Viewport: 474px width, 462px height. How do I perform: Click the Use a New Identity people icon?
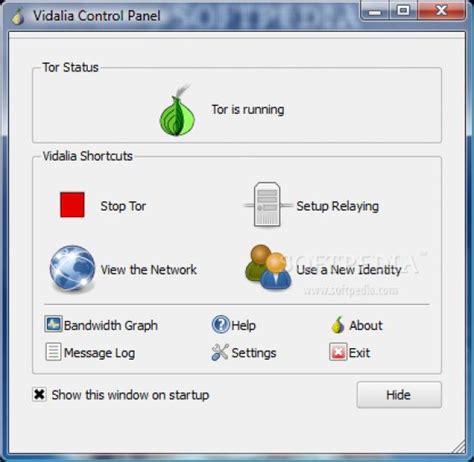(268, 267)
